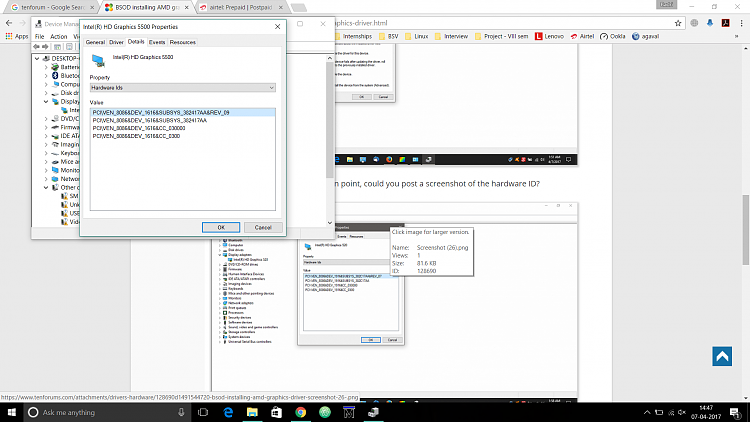Open the embedded Device Manager screenshot thumbnail
Image resolution: width=750 pixels, height=422 pixels.
click(x=395, y=302)
